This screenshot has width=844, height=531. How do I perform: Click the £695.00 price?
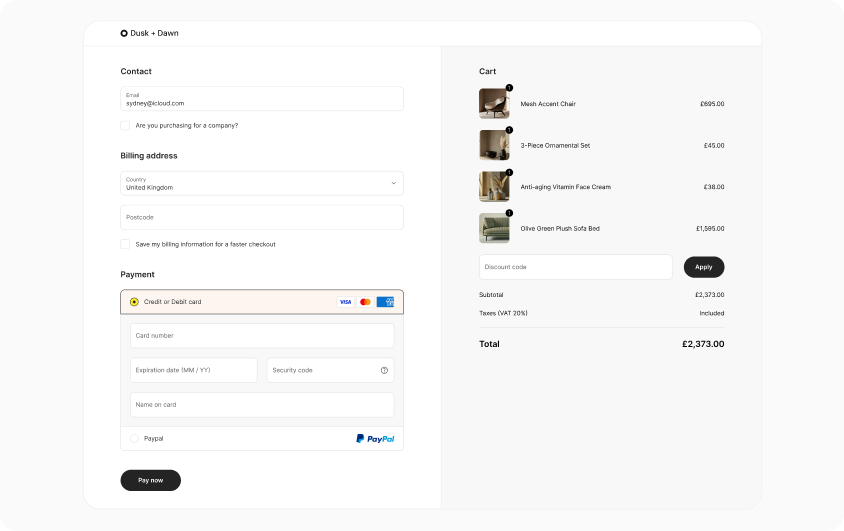pyautogui.click(x=712, y=104)
